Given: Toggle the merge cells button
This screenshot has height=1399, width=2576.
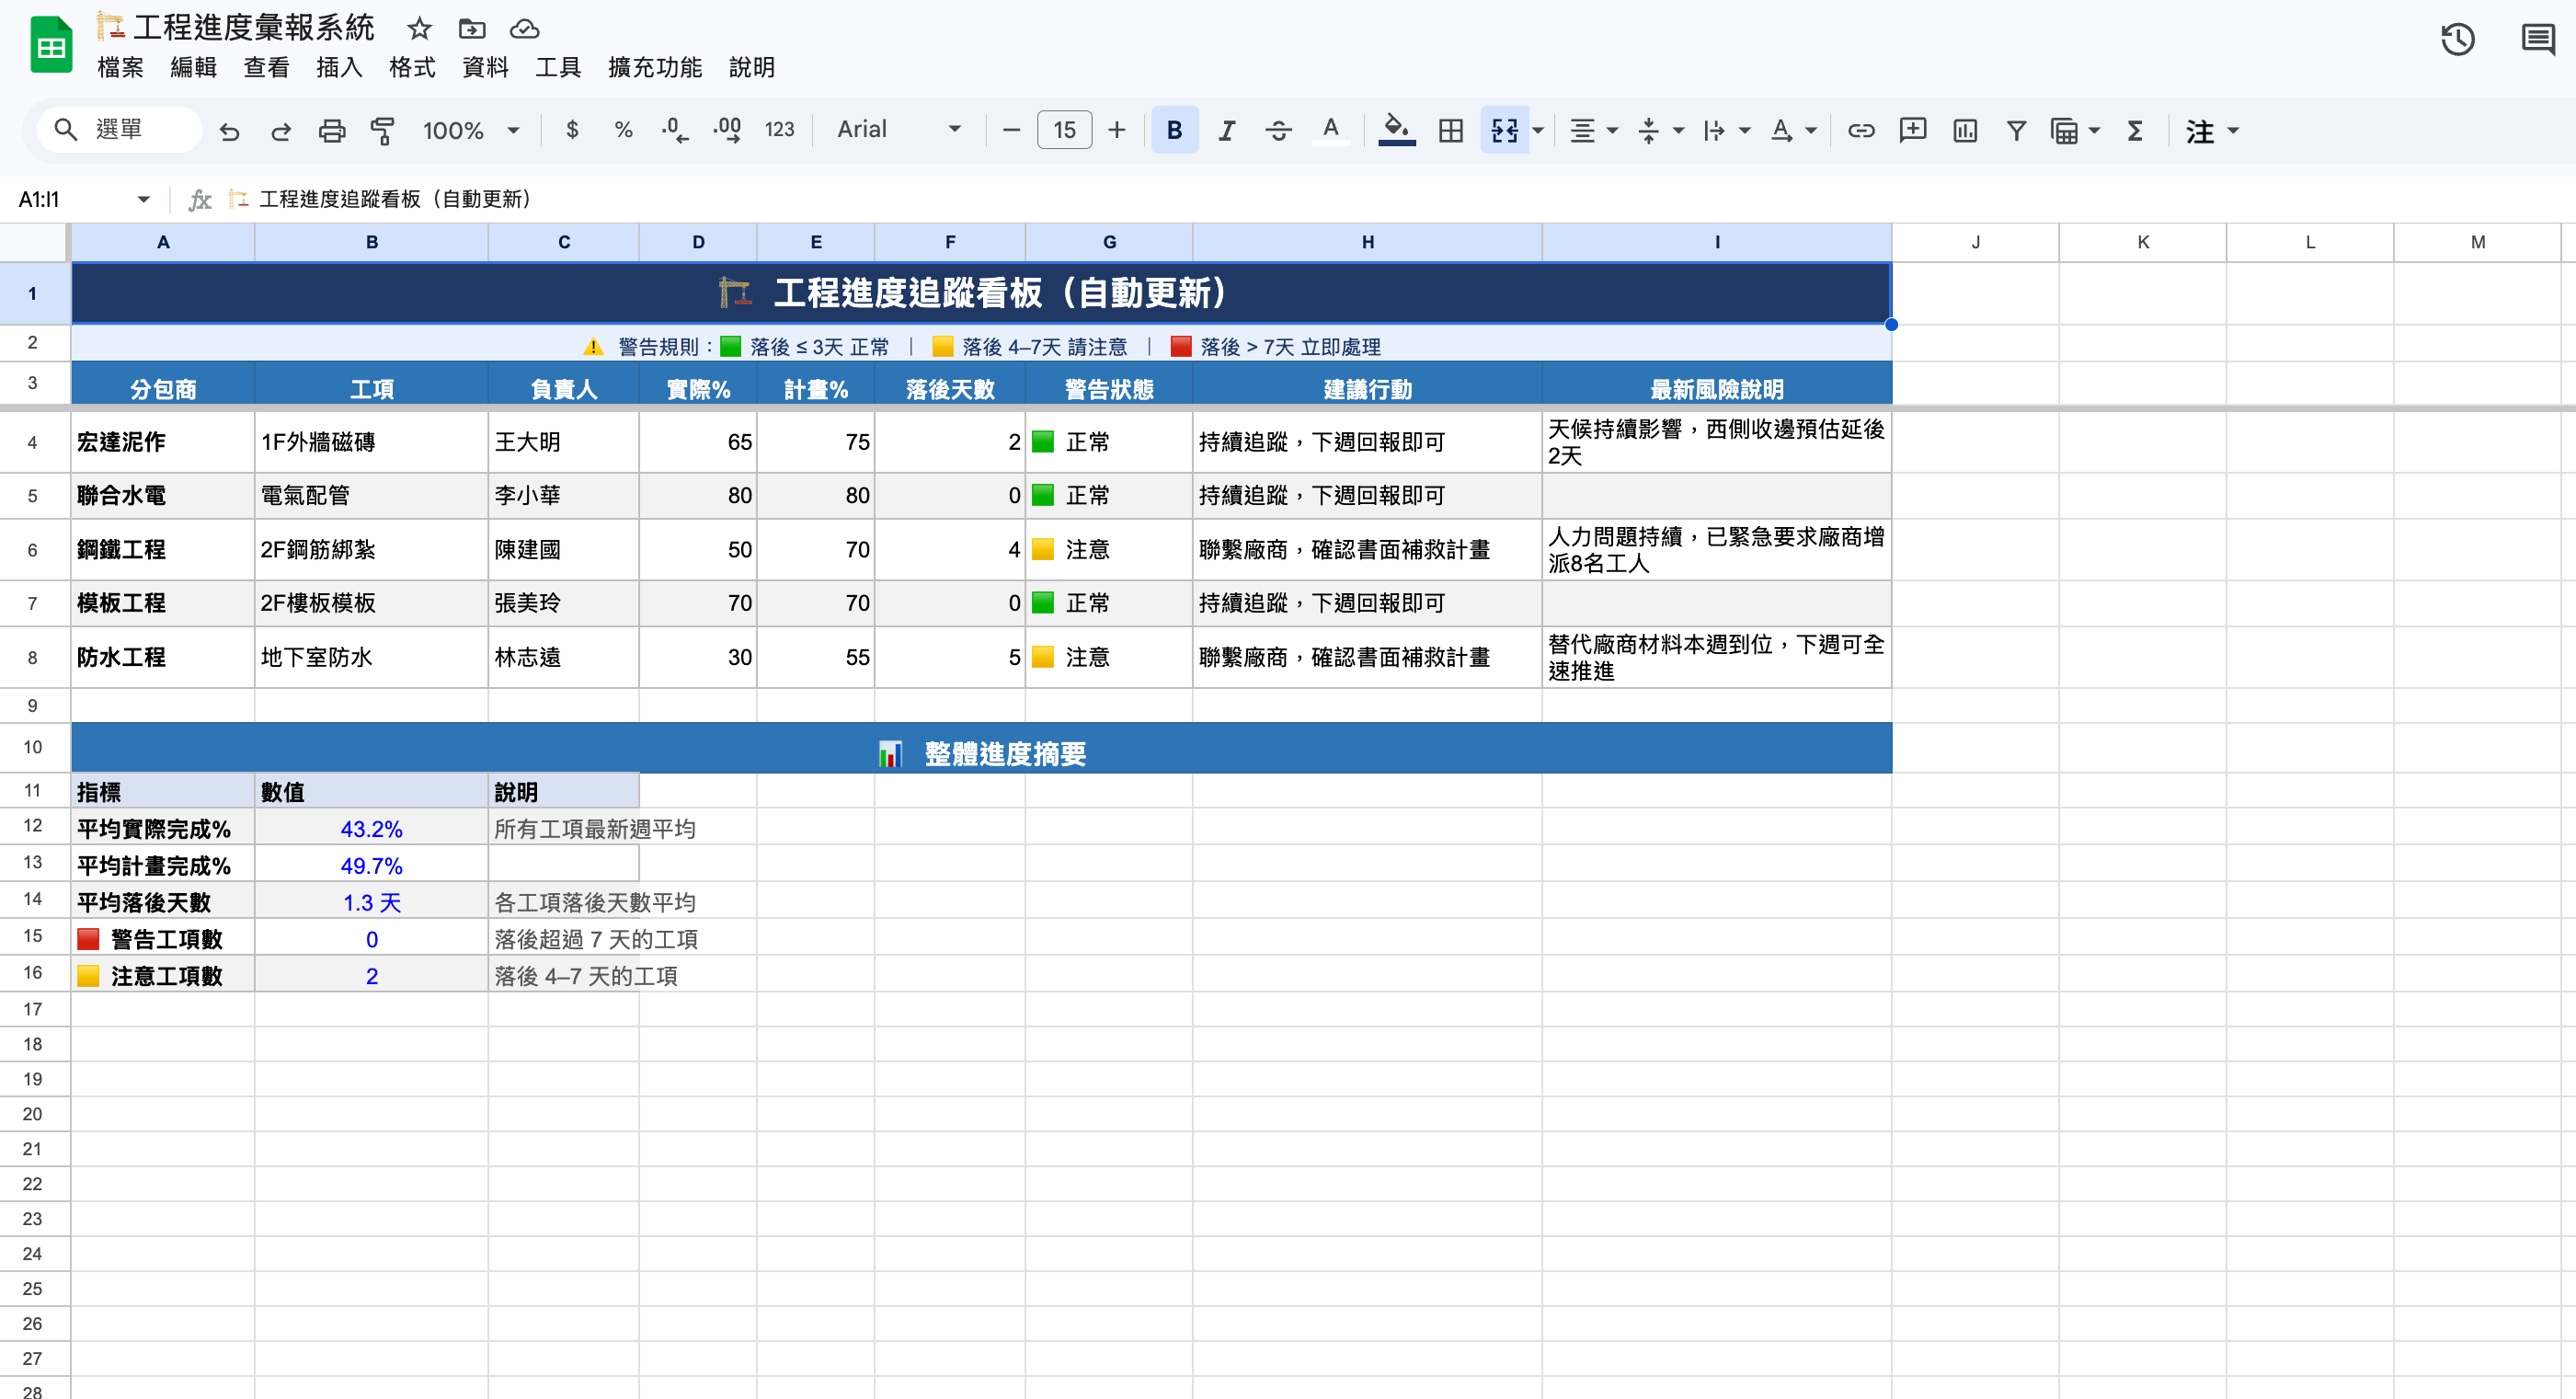Looking at the screenshot, I should [x=1504, y=130].
